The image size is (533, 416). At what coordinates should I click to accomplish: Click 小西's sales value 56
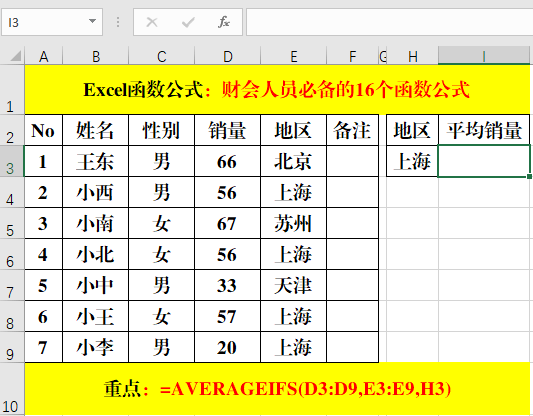coord(227,192)
